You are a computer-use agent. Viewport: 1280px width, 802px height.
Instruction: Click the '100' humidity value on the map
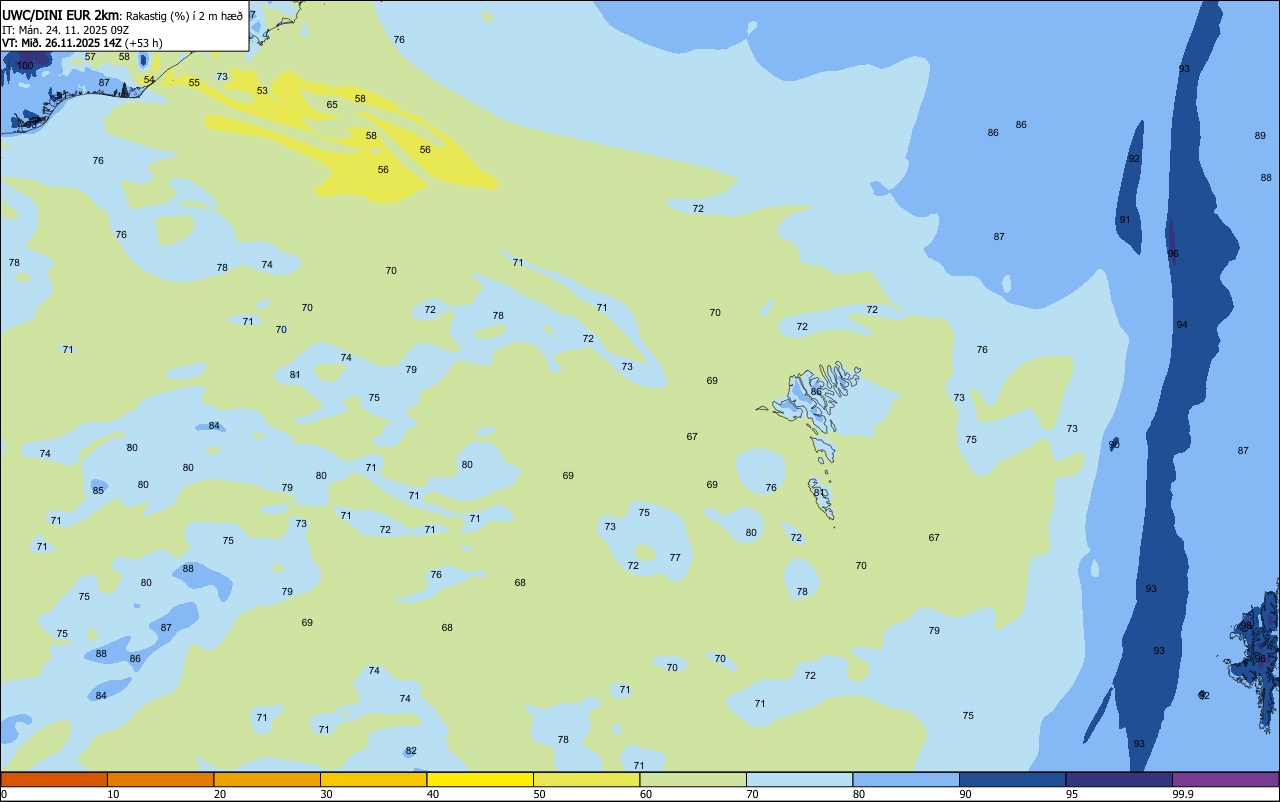25,65
